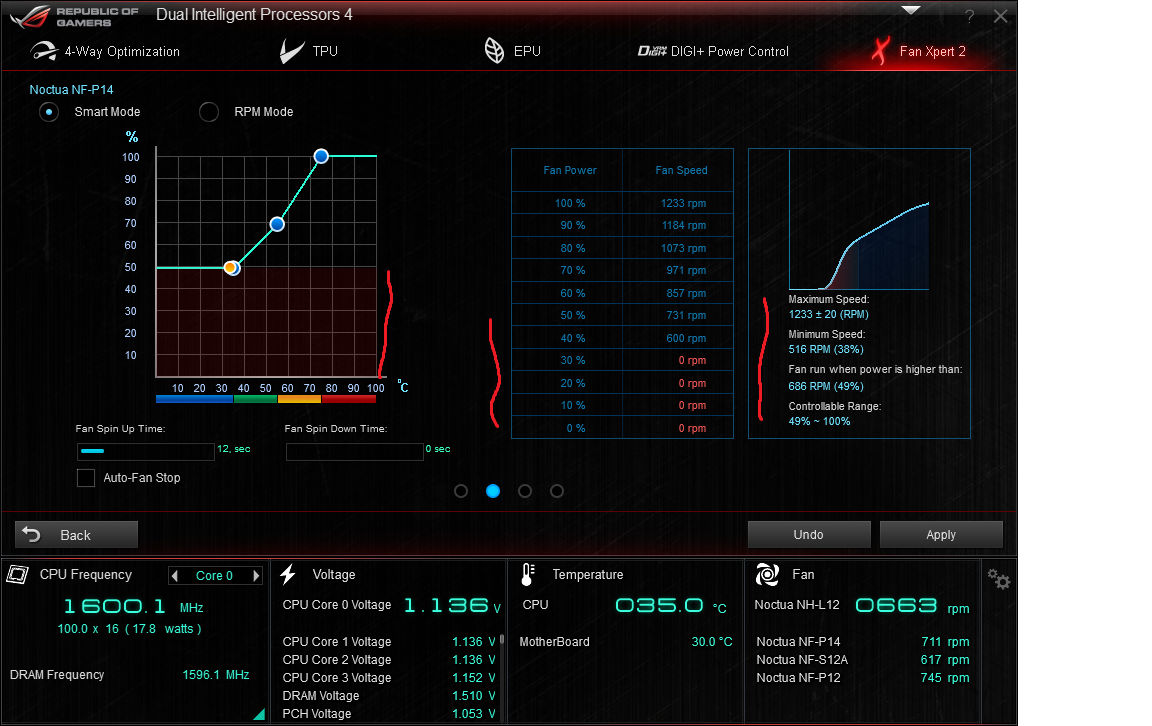Click the Apply button
This screenshot has height=726, width=1152.
(941, 534)
